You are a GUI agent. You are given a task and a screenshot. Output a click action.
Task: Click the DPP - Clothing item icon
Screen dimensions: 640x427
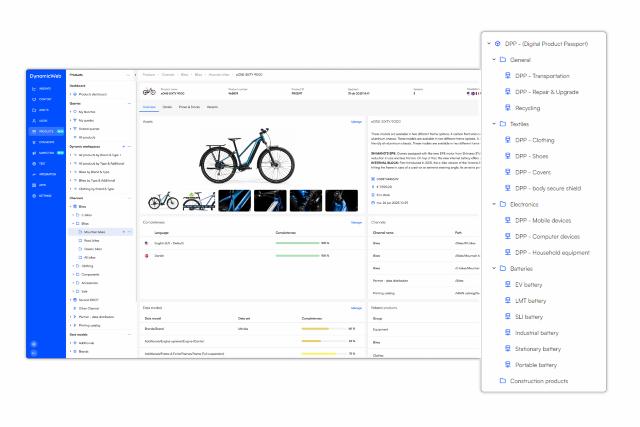coord(509,140)
